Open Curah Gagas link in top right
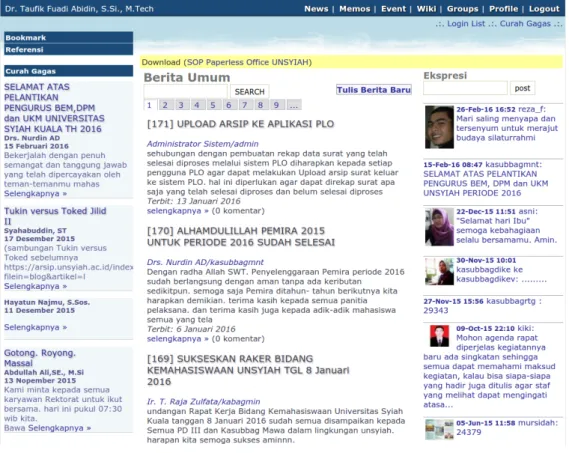This screenshot has width=569, height=453. (525, 24)
